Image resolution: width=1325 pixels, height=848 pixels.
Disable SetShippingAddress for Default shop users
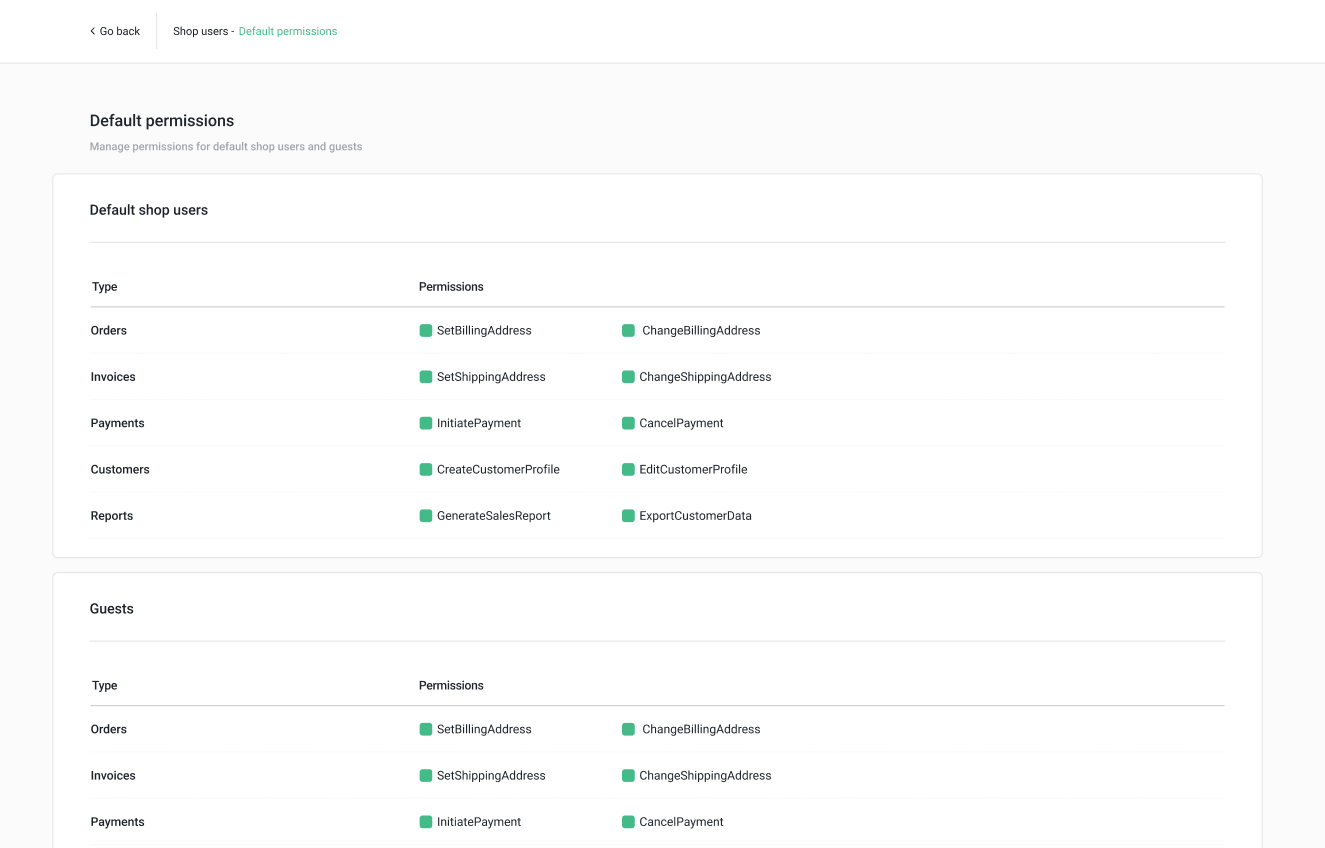426,377
